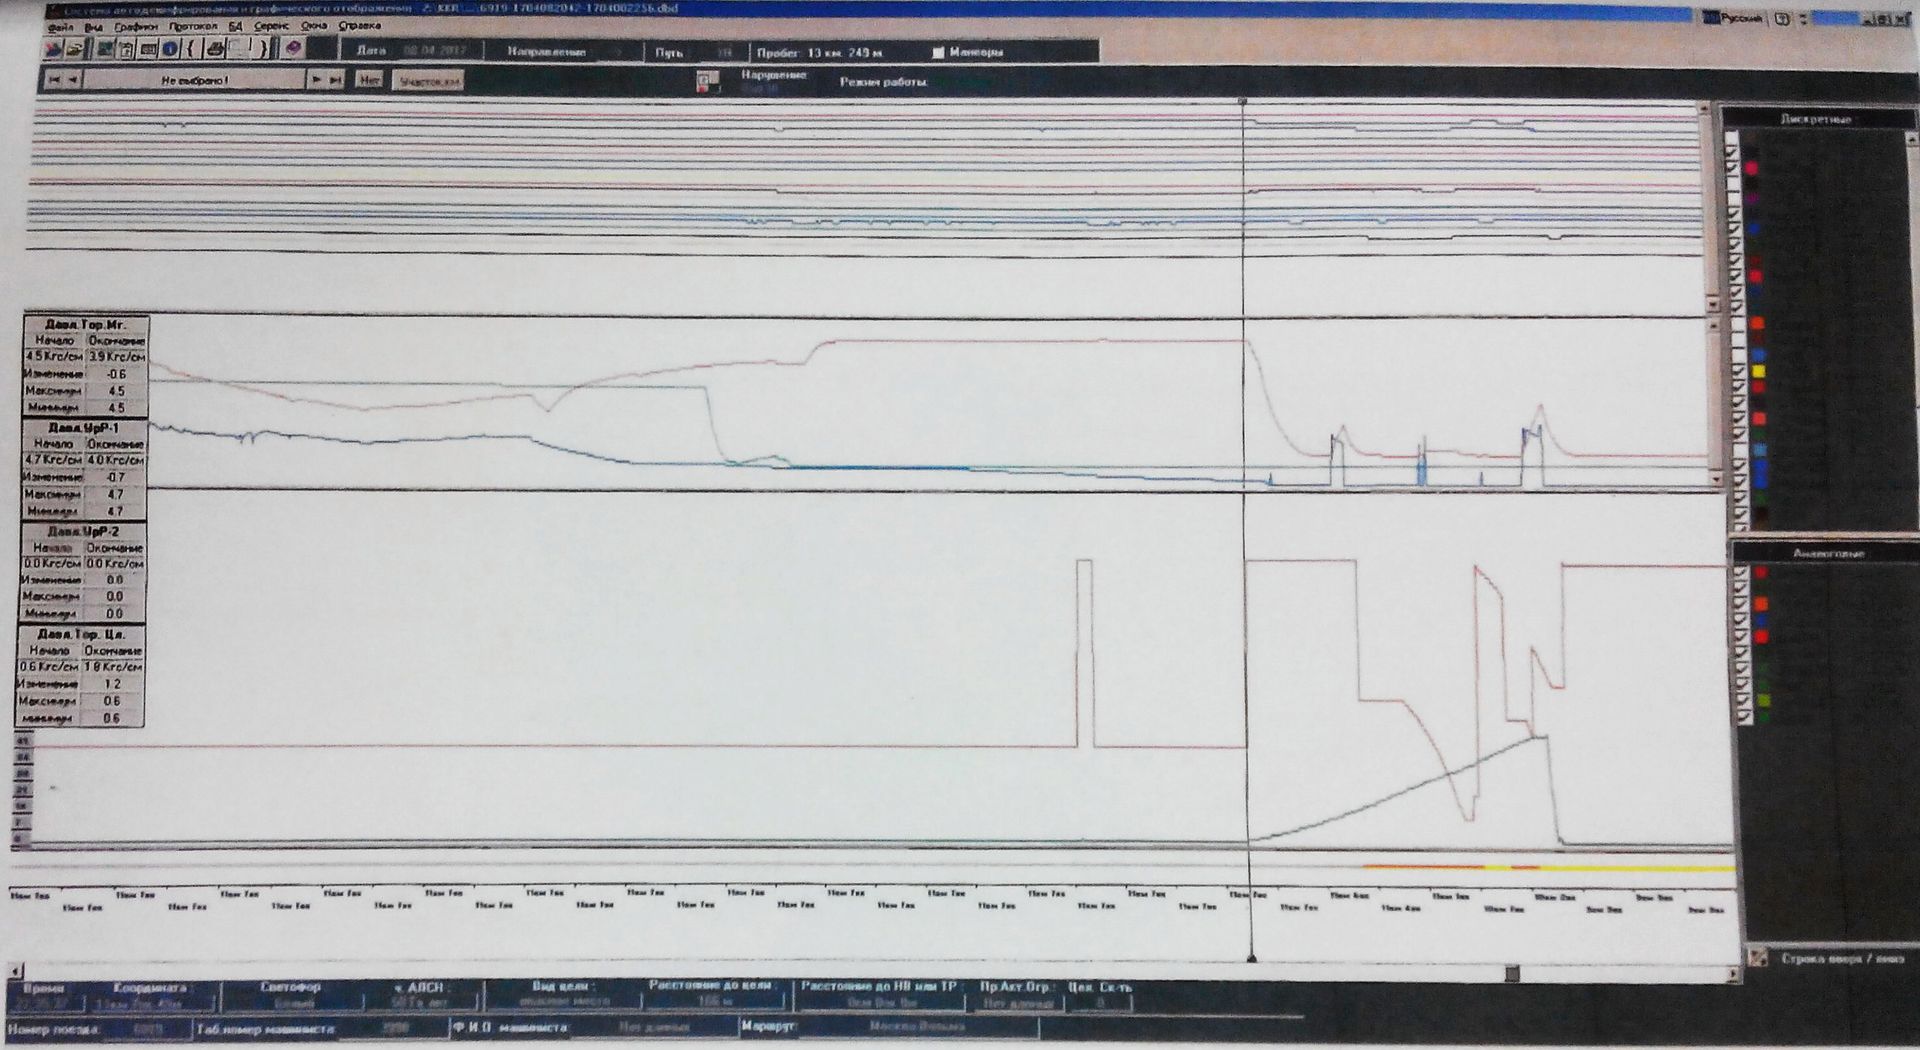Click the left curly brace toolbar icon
The height and width of the screenshot is (1050, 1920).
pos(190,49)
